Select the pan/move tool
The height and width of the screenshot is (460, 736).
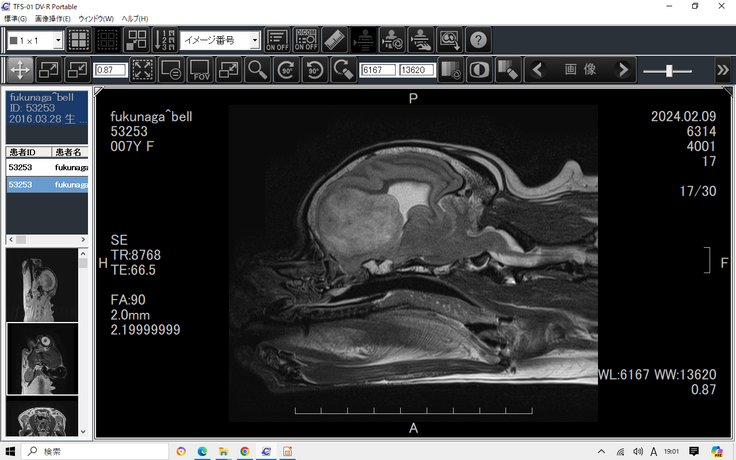[x=20, y=70]
